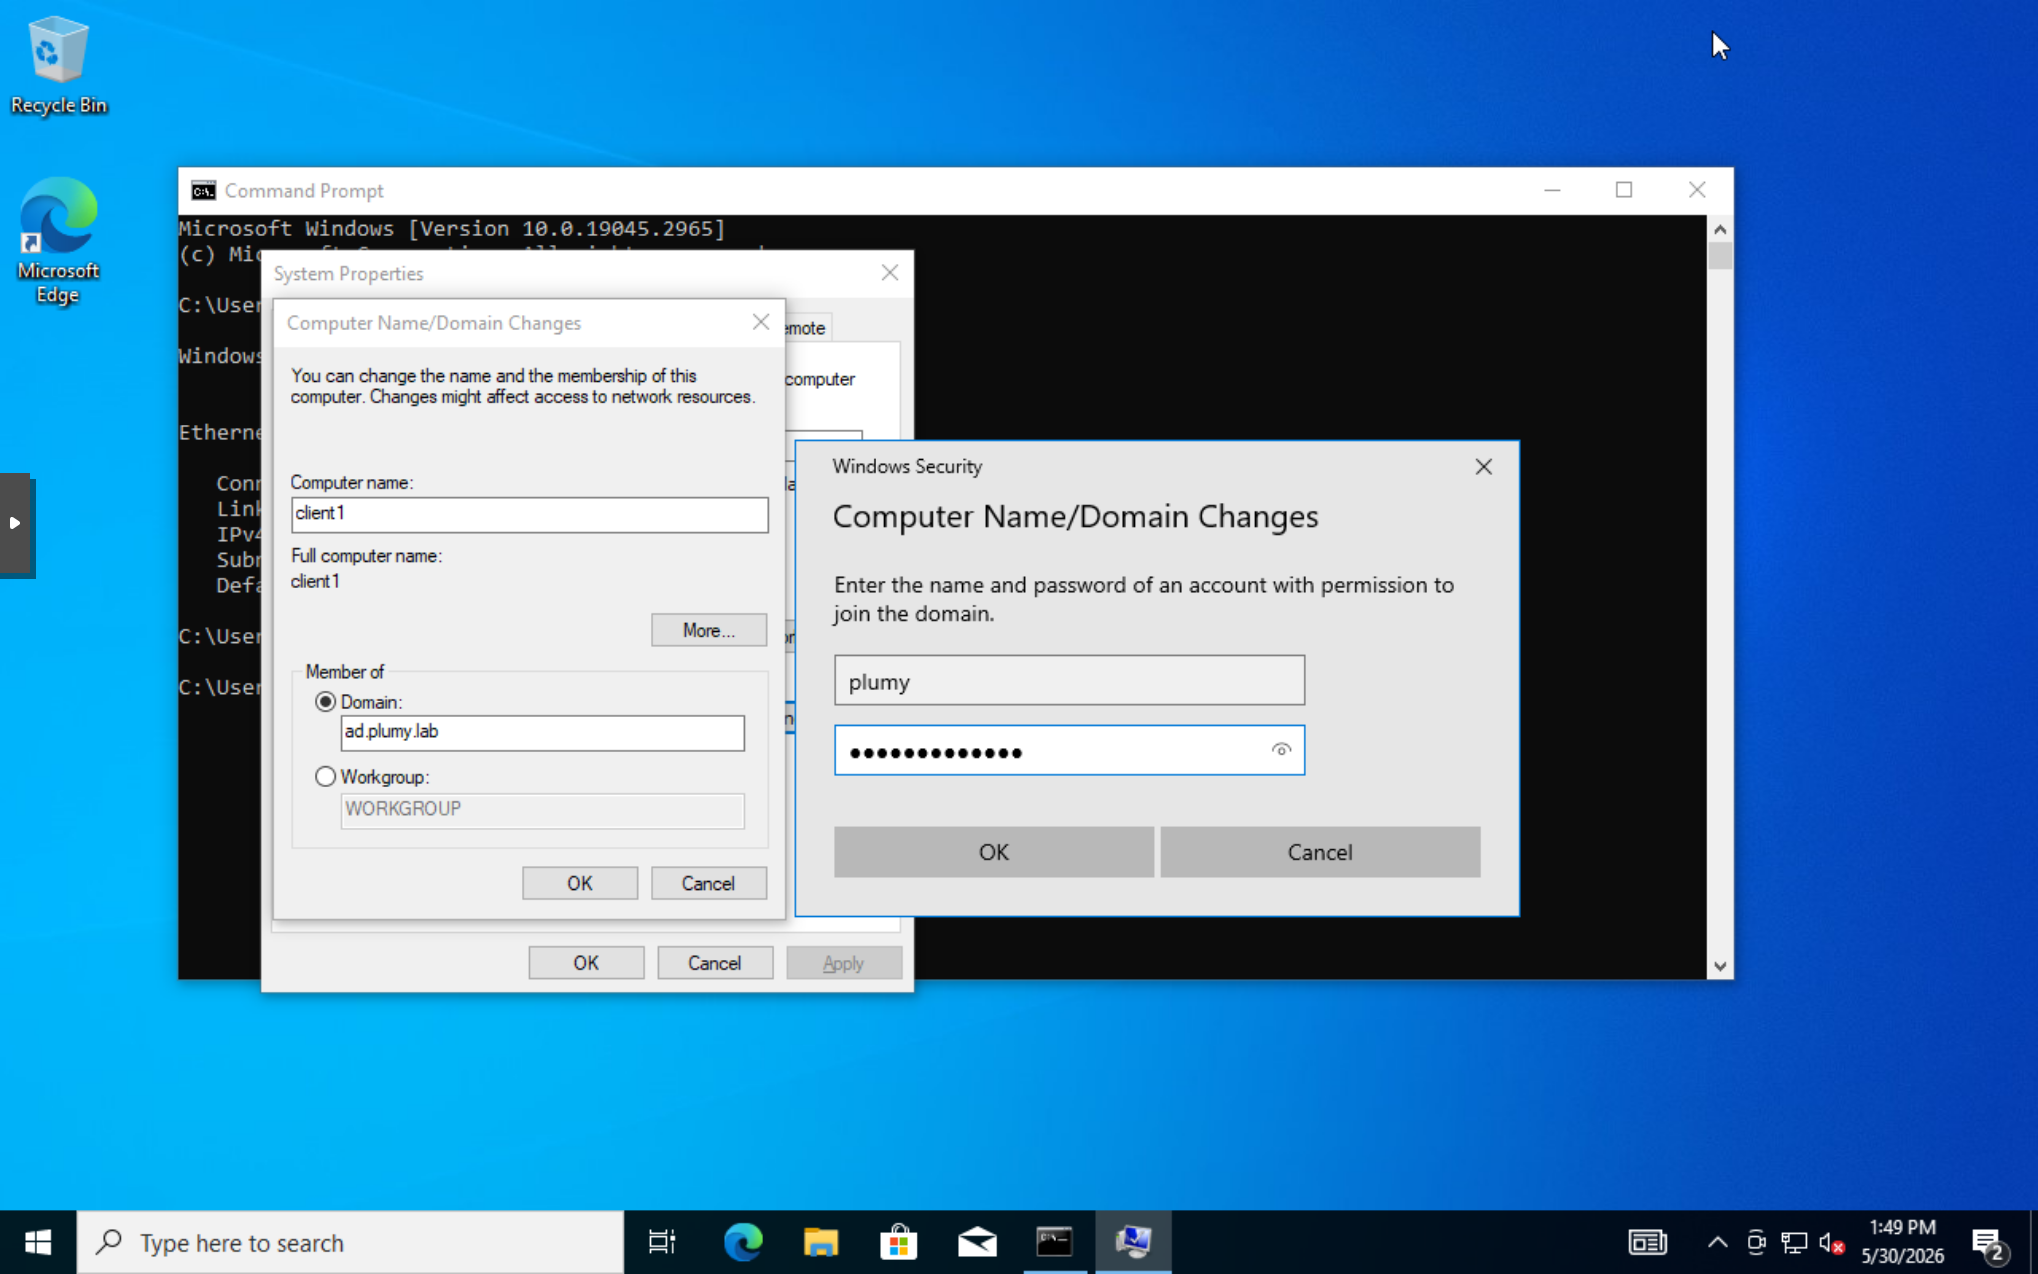Click the Domain field containing ad.plumy.lab
This screenshot has height=1274, width=2038.
[542, 732]
